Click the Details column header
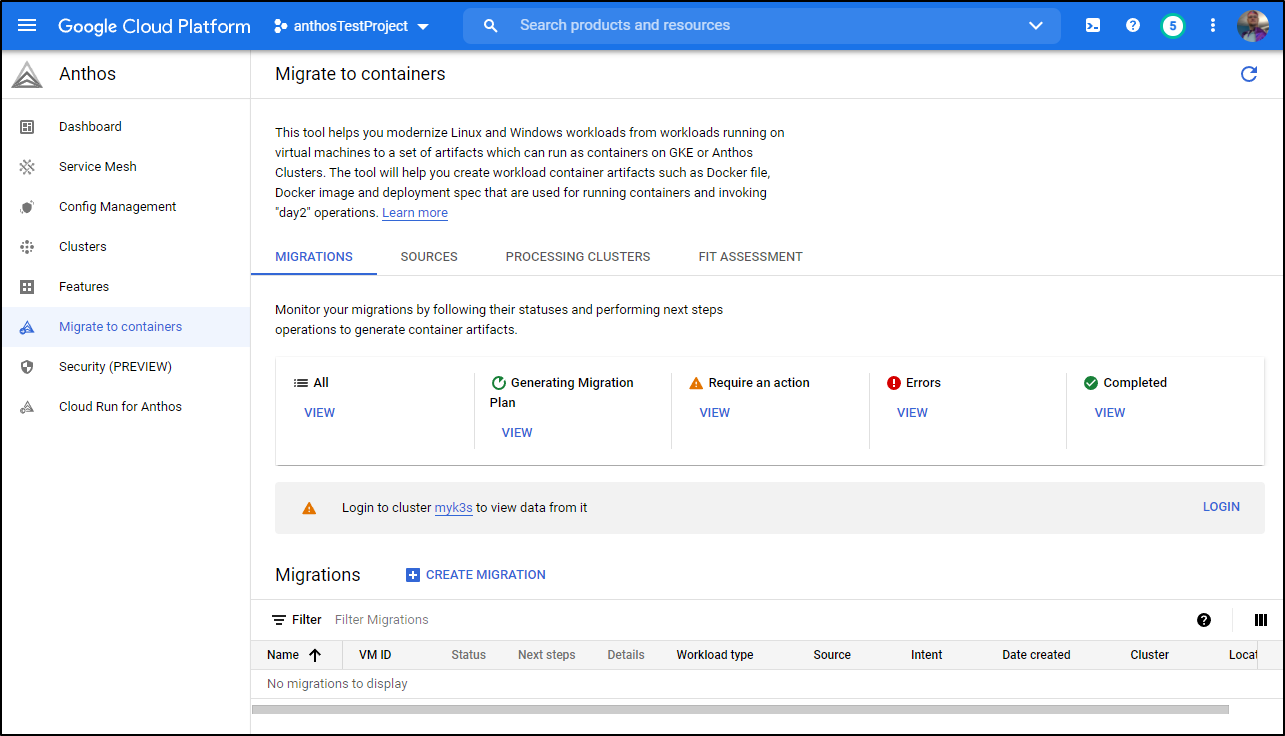This screenshot has width=1285, height=736. pyautogui.click(x=626, y=655)
